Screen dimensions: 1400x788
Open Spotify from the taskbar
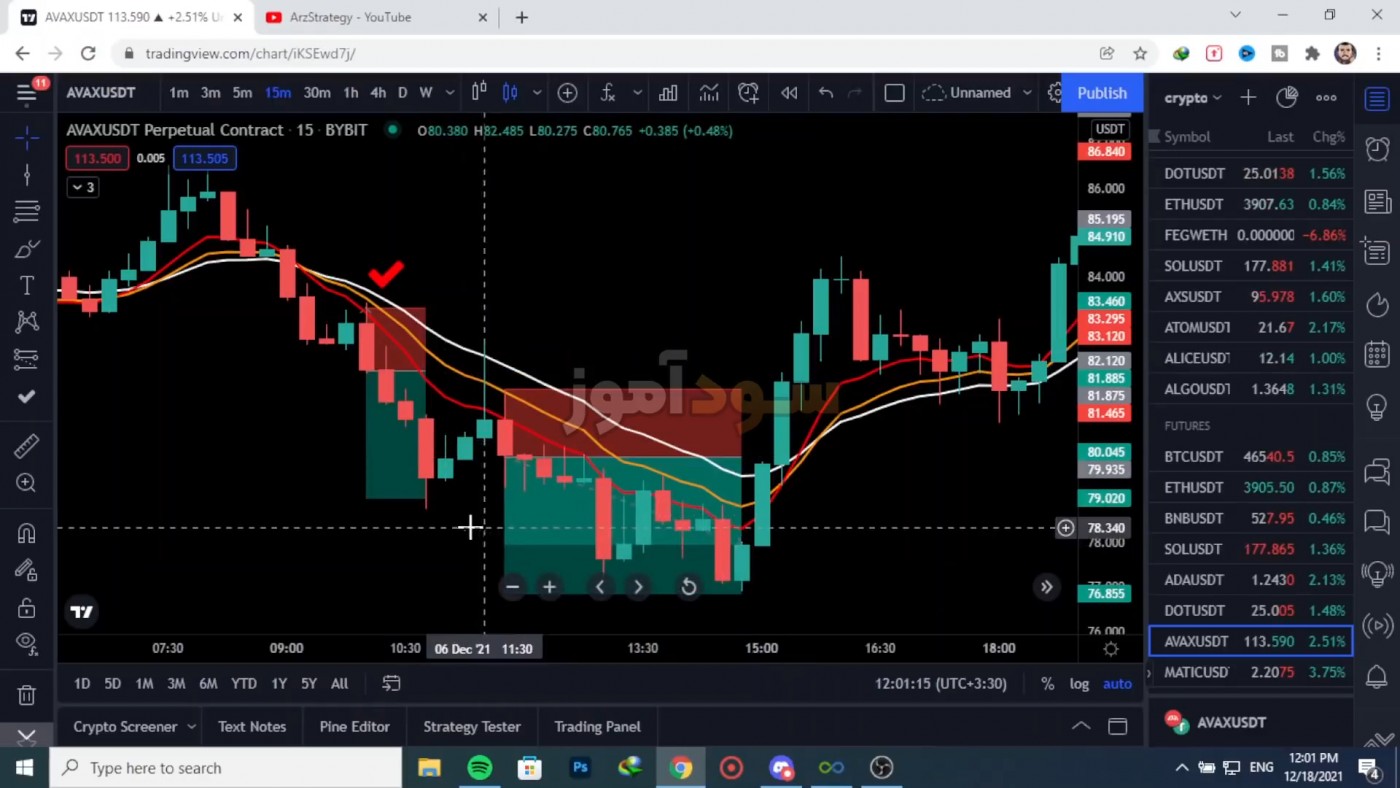point(480,768)
